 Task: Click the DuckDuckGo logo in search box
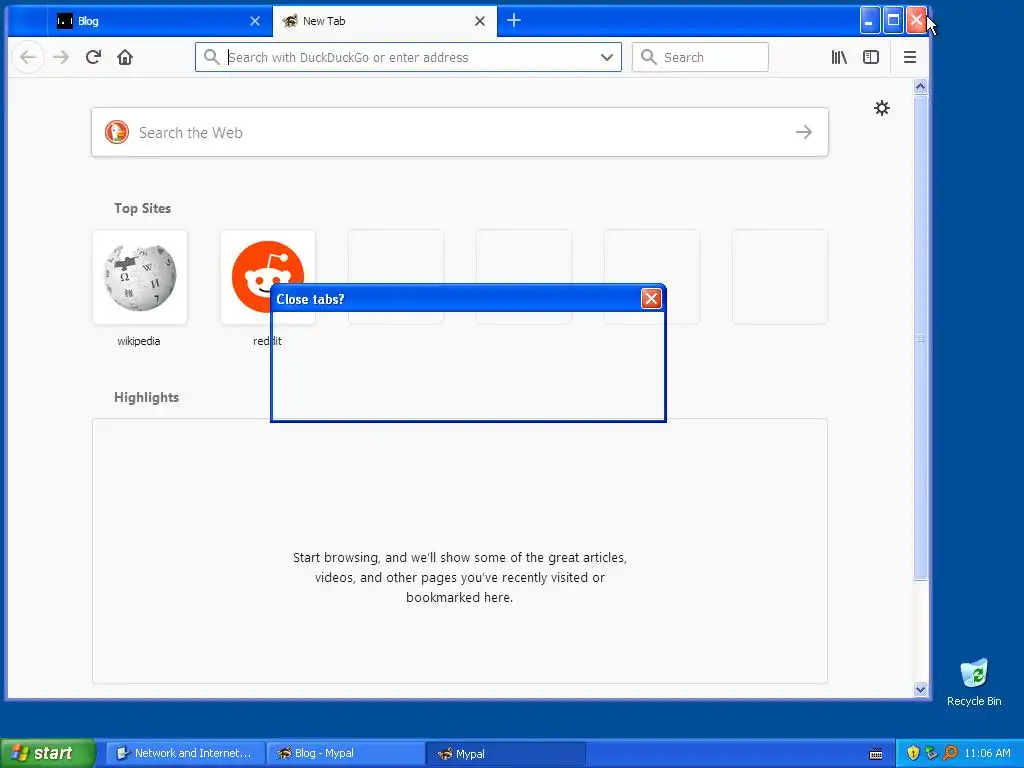(117, 132)
